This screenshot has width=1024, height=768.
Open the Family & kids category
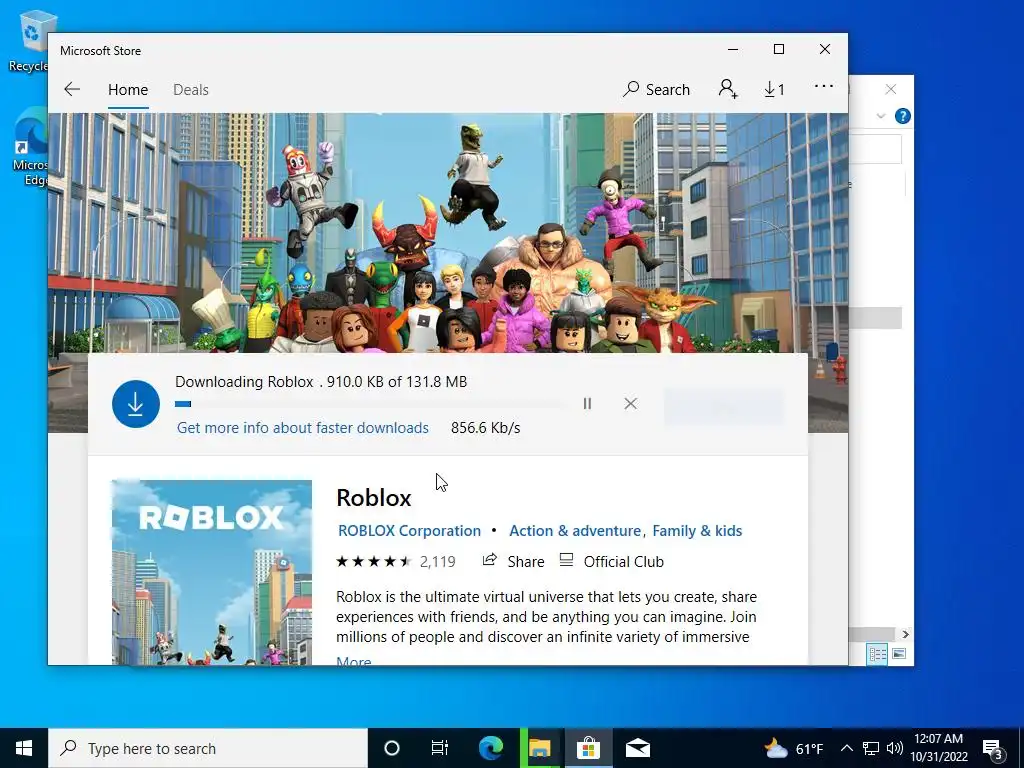tap(697, 530)
